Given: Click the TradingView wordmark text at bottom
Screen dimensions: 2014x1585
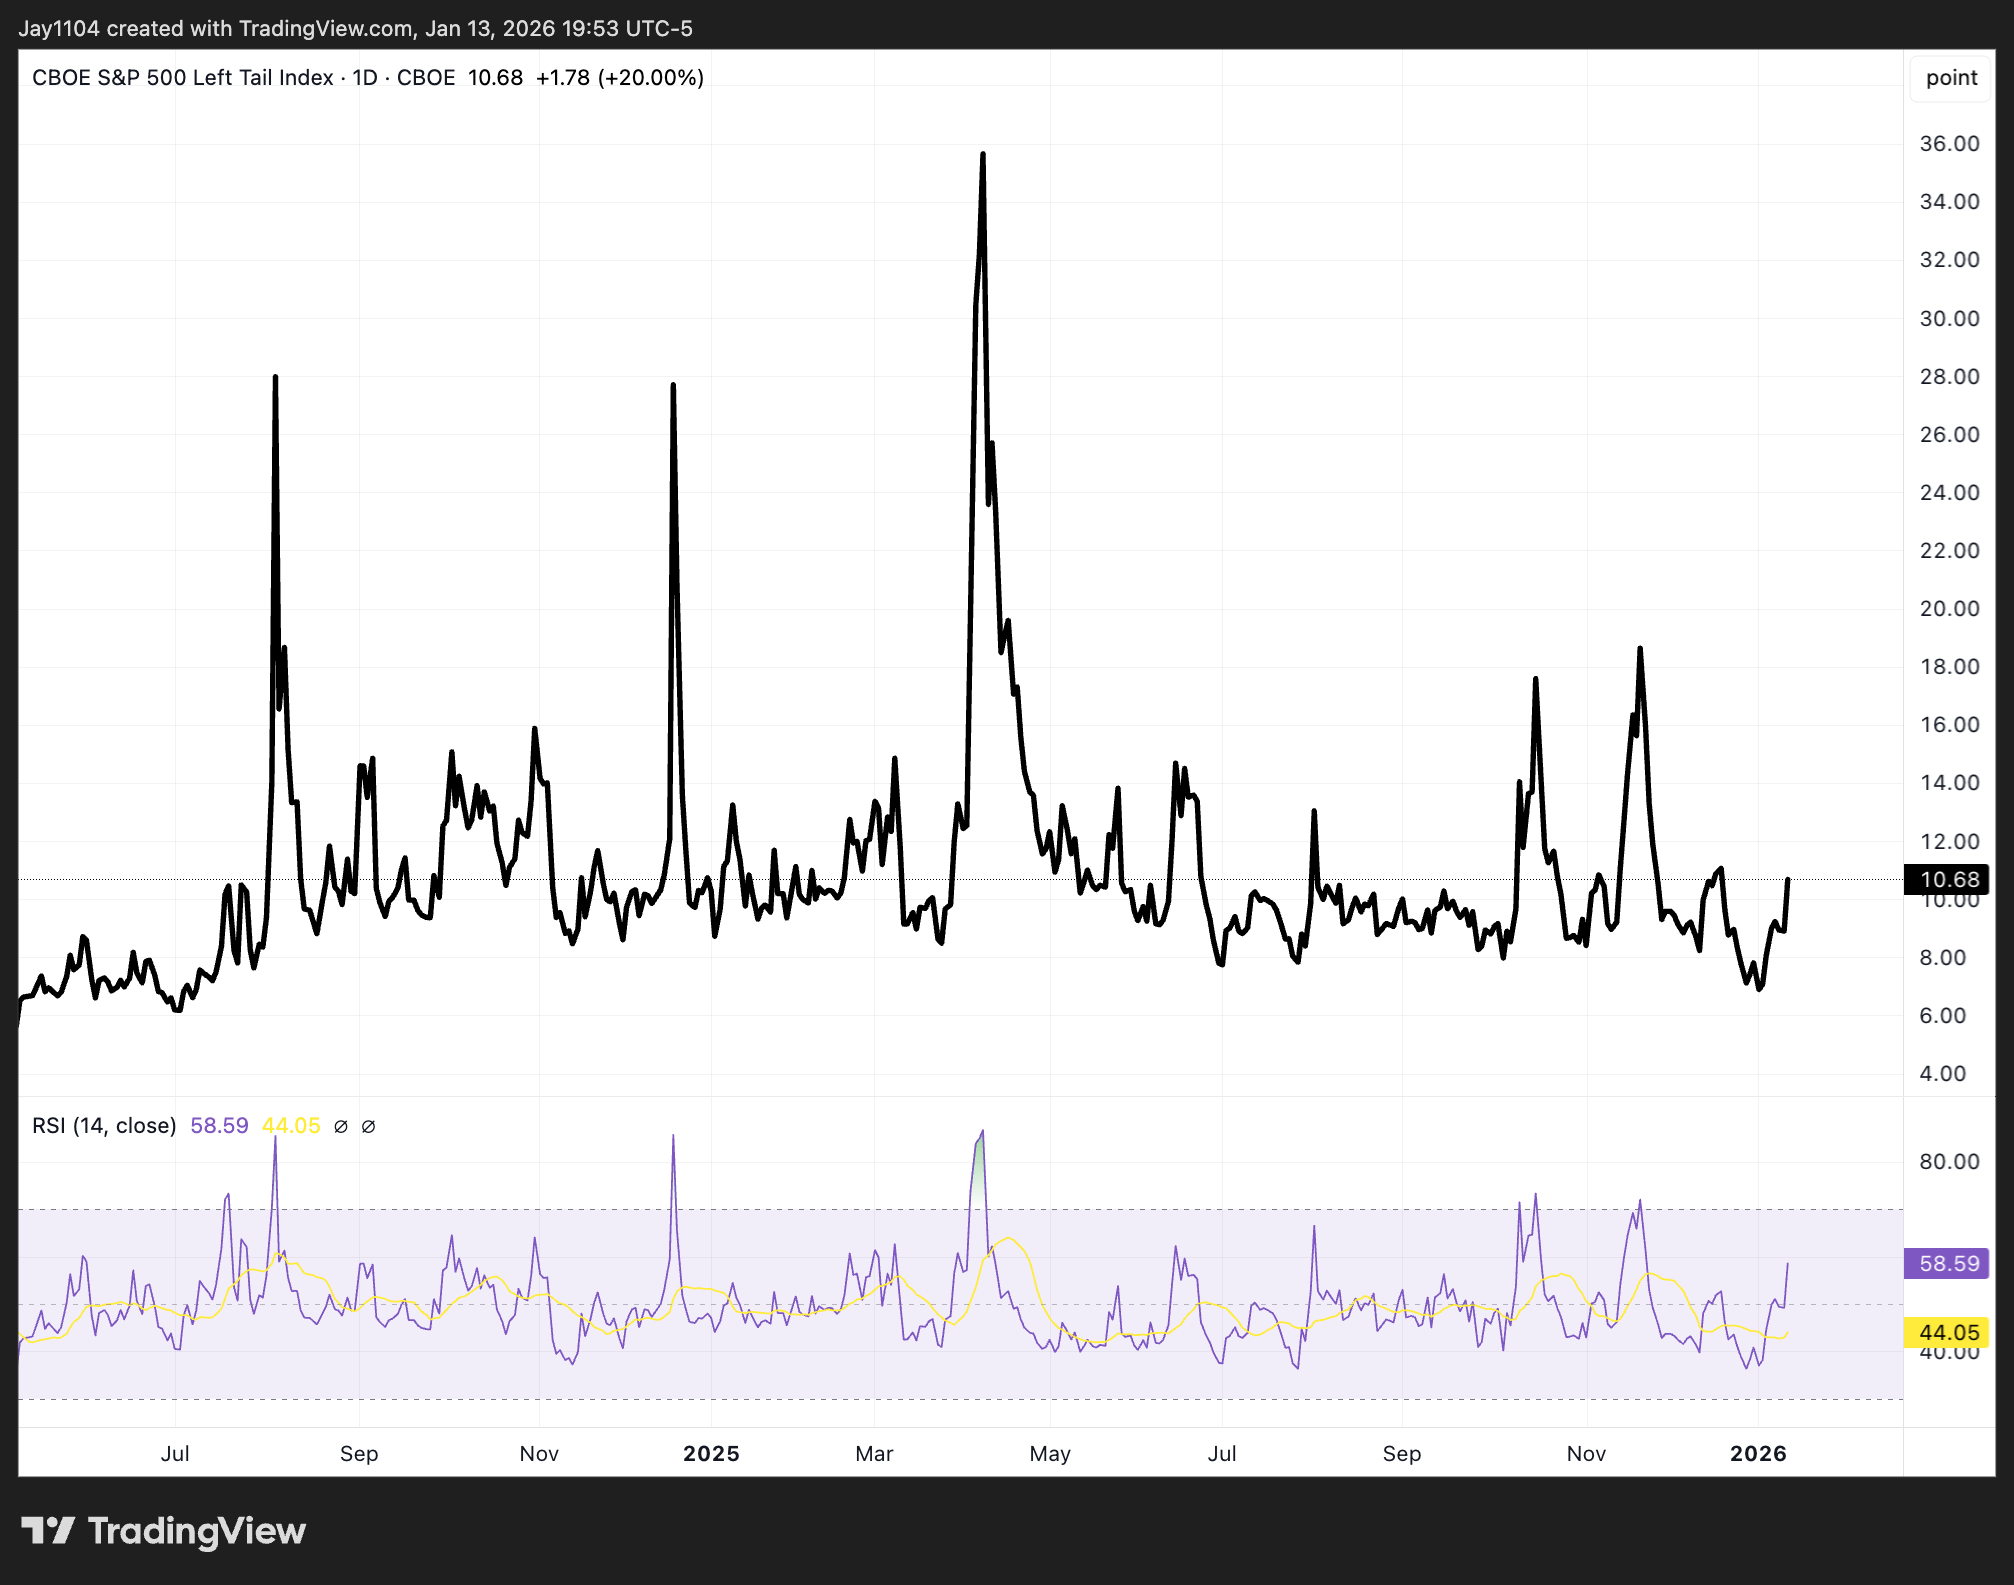Looking at the screenshot, I should coord(197,1531).
